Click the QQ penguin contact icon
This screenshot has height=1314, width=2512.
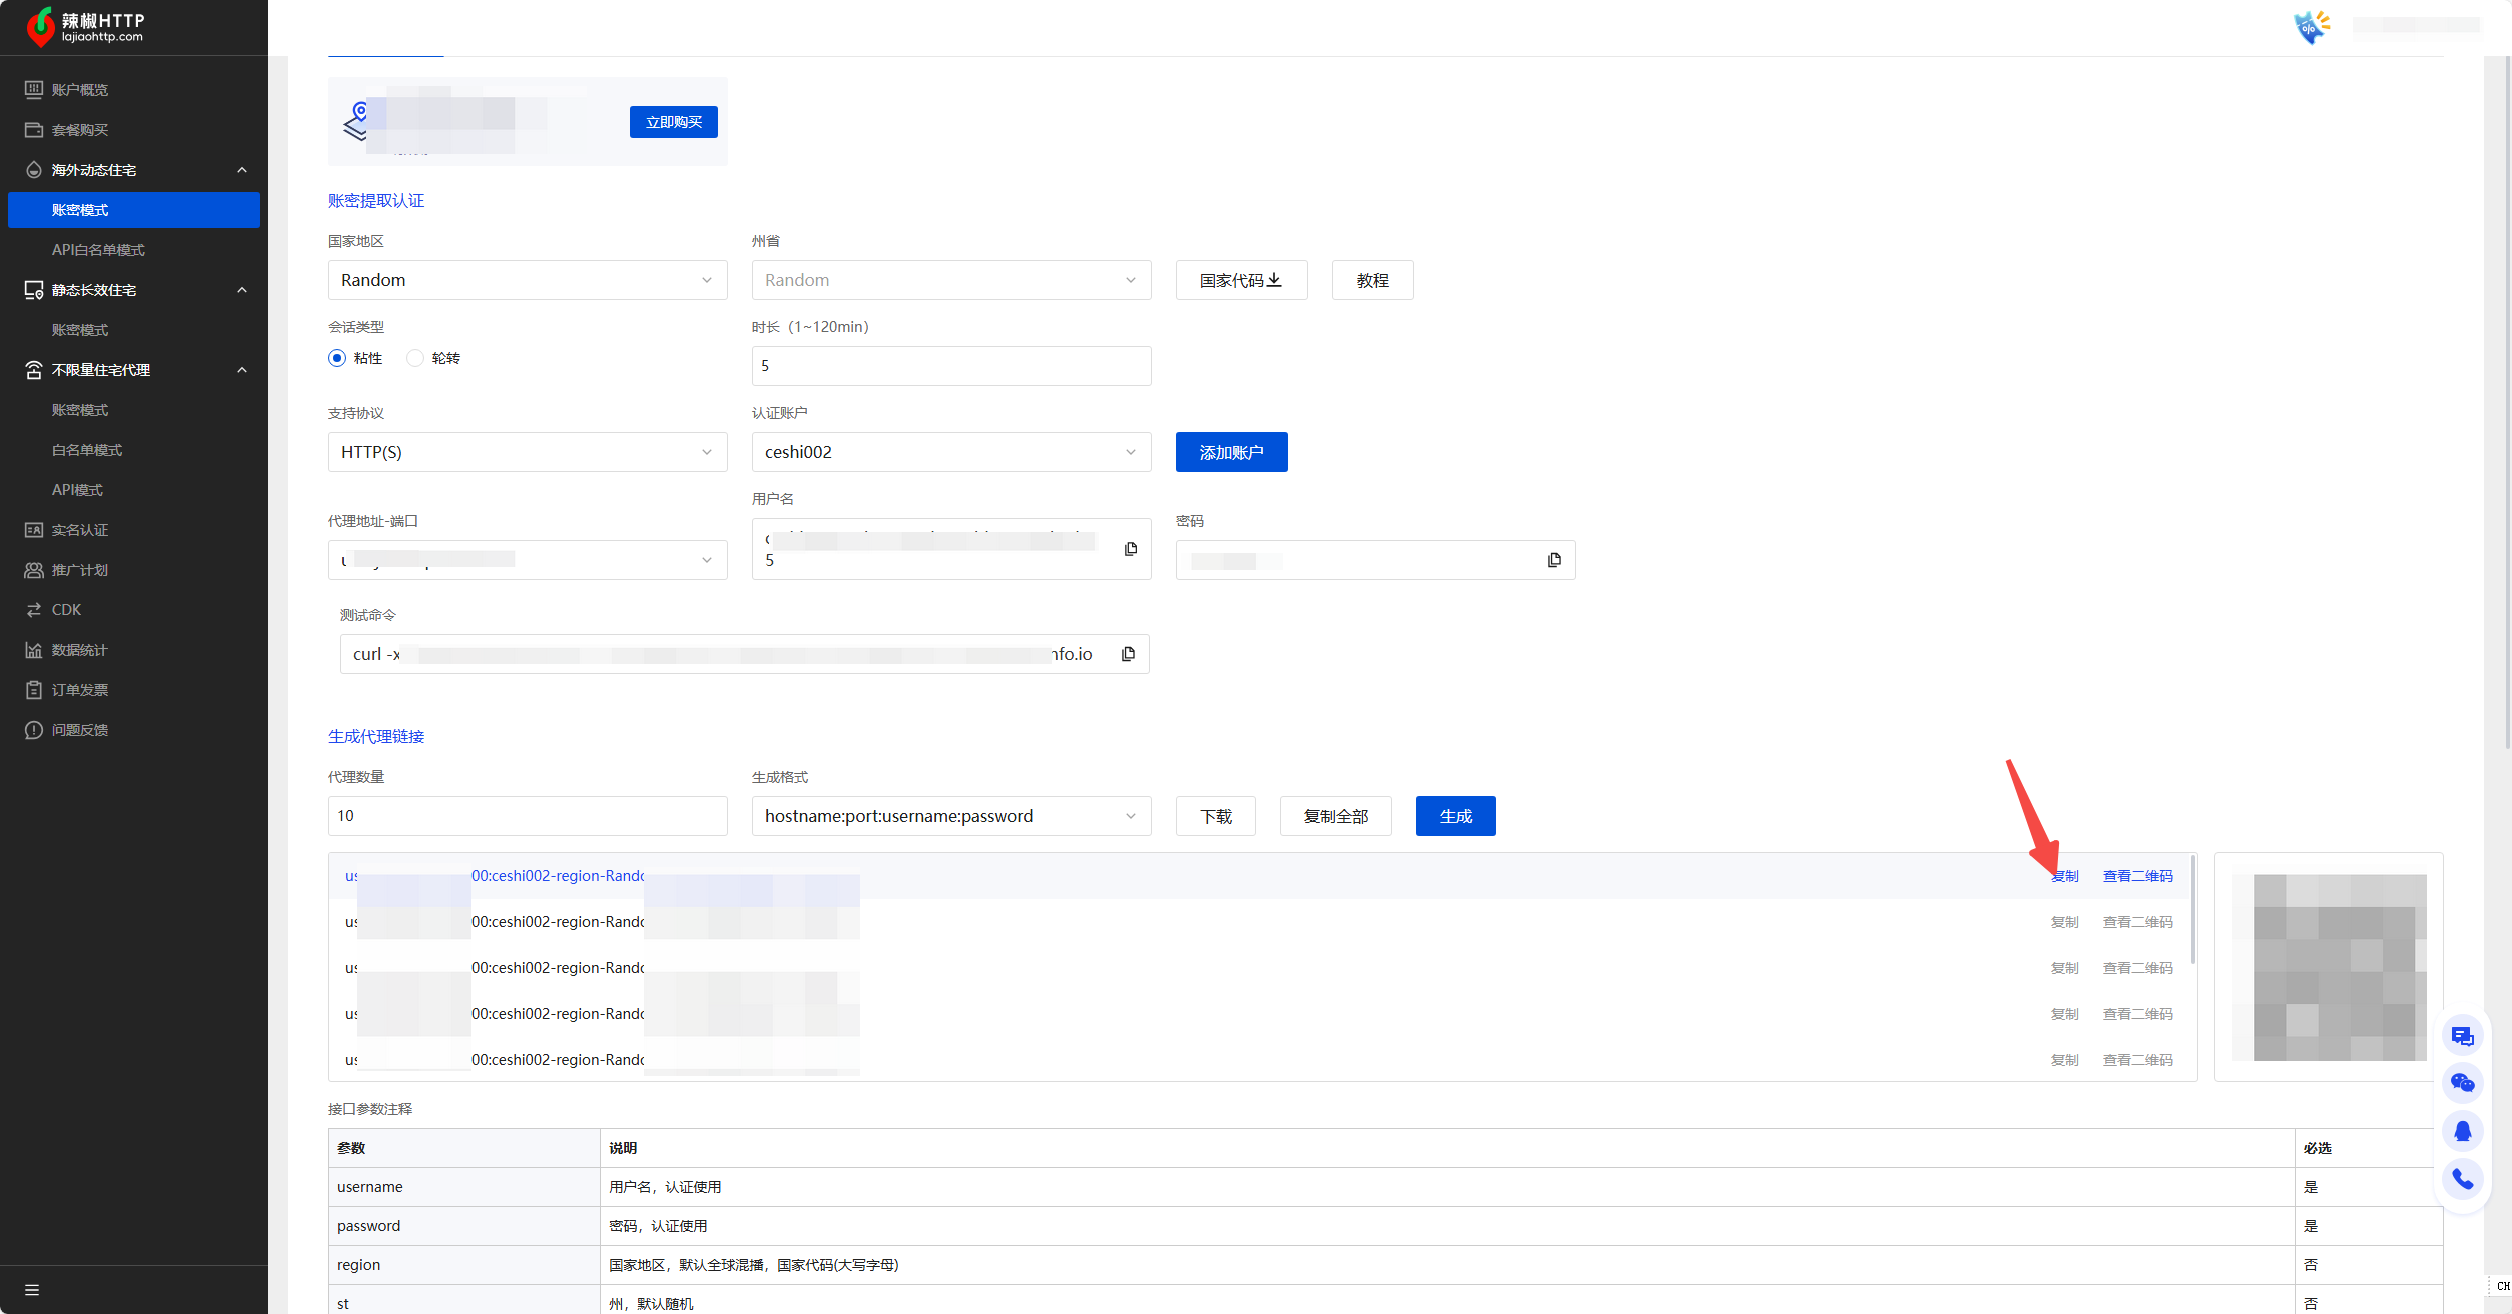(2462, 1131)
